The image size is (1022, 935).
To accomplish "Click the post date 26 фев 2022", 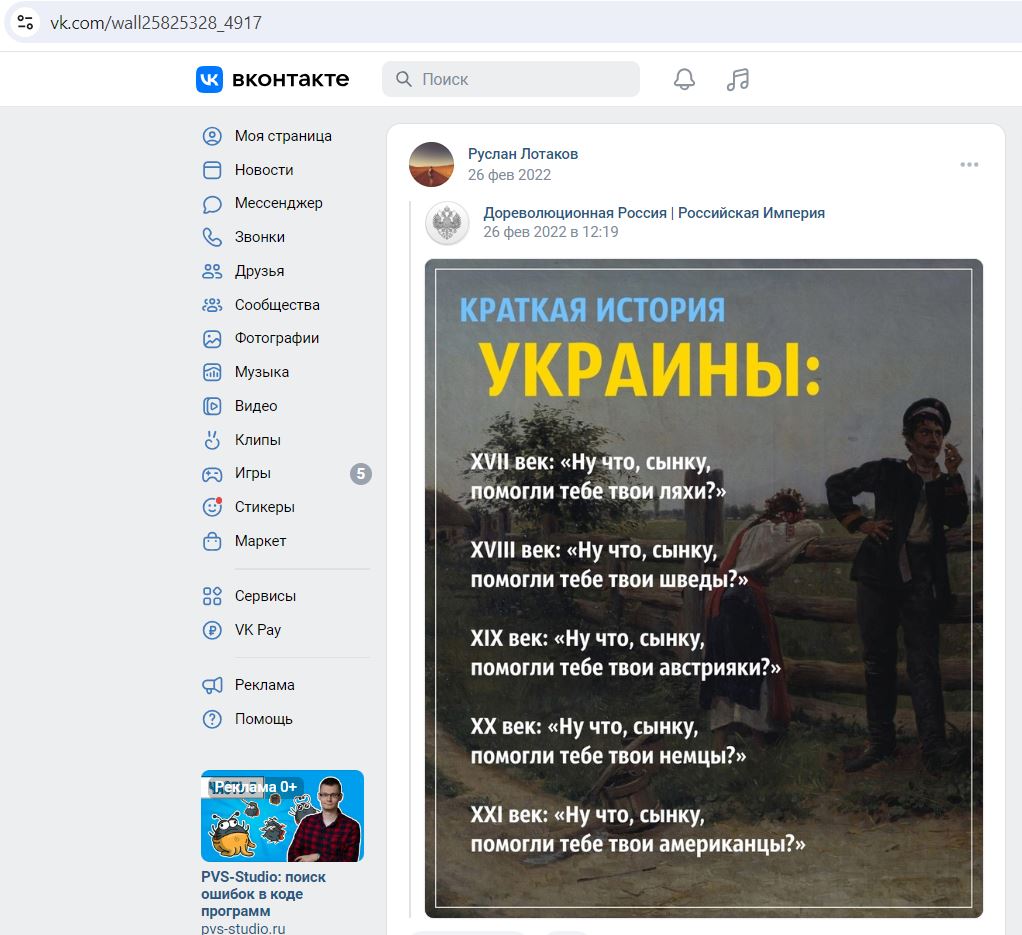I will [509, 175].
